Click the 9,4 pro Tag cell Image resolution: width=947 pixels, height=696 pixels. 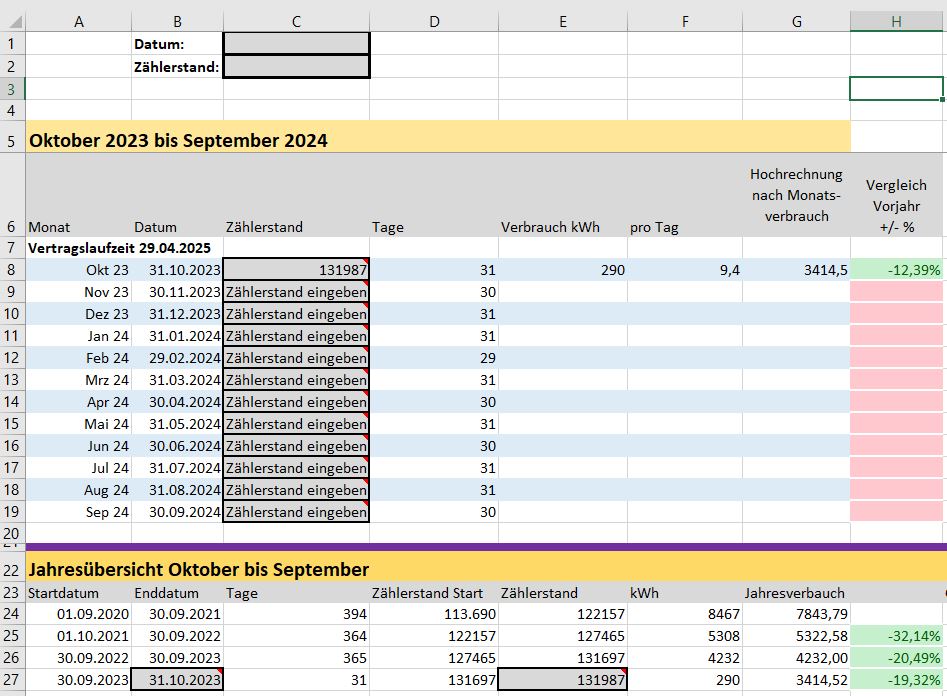[685, 269]
